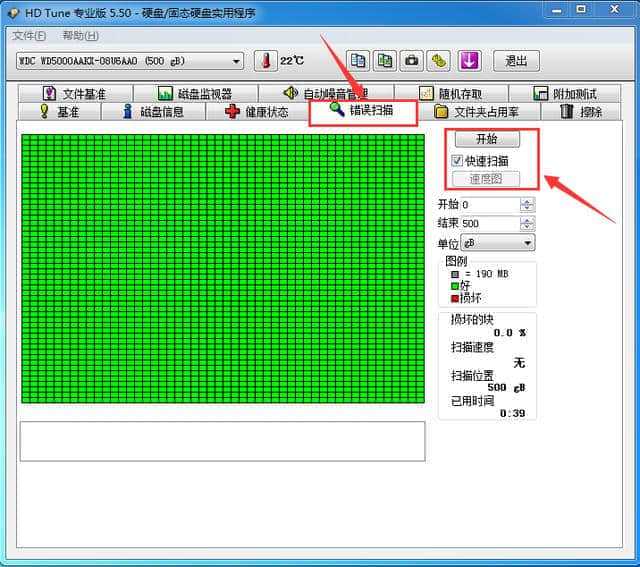Image resolution: width=640 pixels, height=567 pixels.
Task: Click the HD Tune title bar app icon
Action: [x=13, y=13]
